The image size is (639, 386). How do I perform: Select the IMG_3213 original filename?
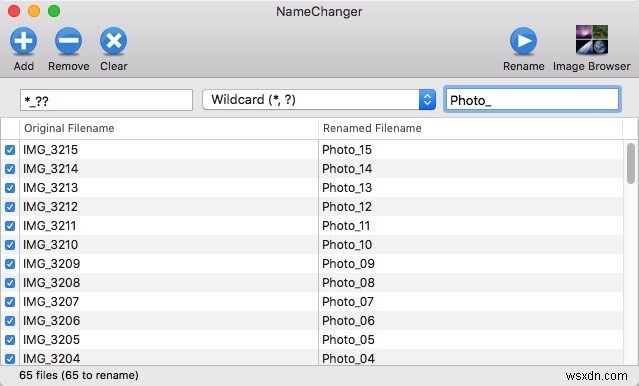click(50, 188)
